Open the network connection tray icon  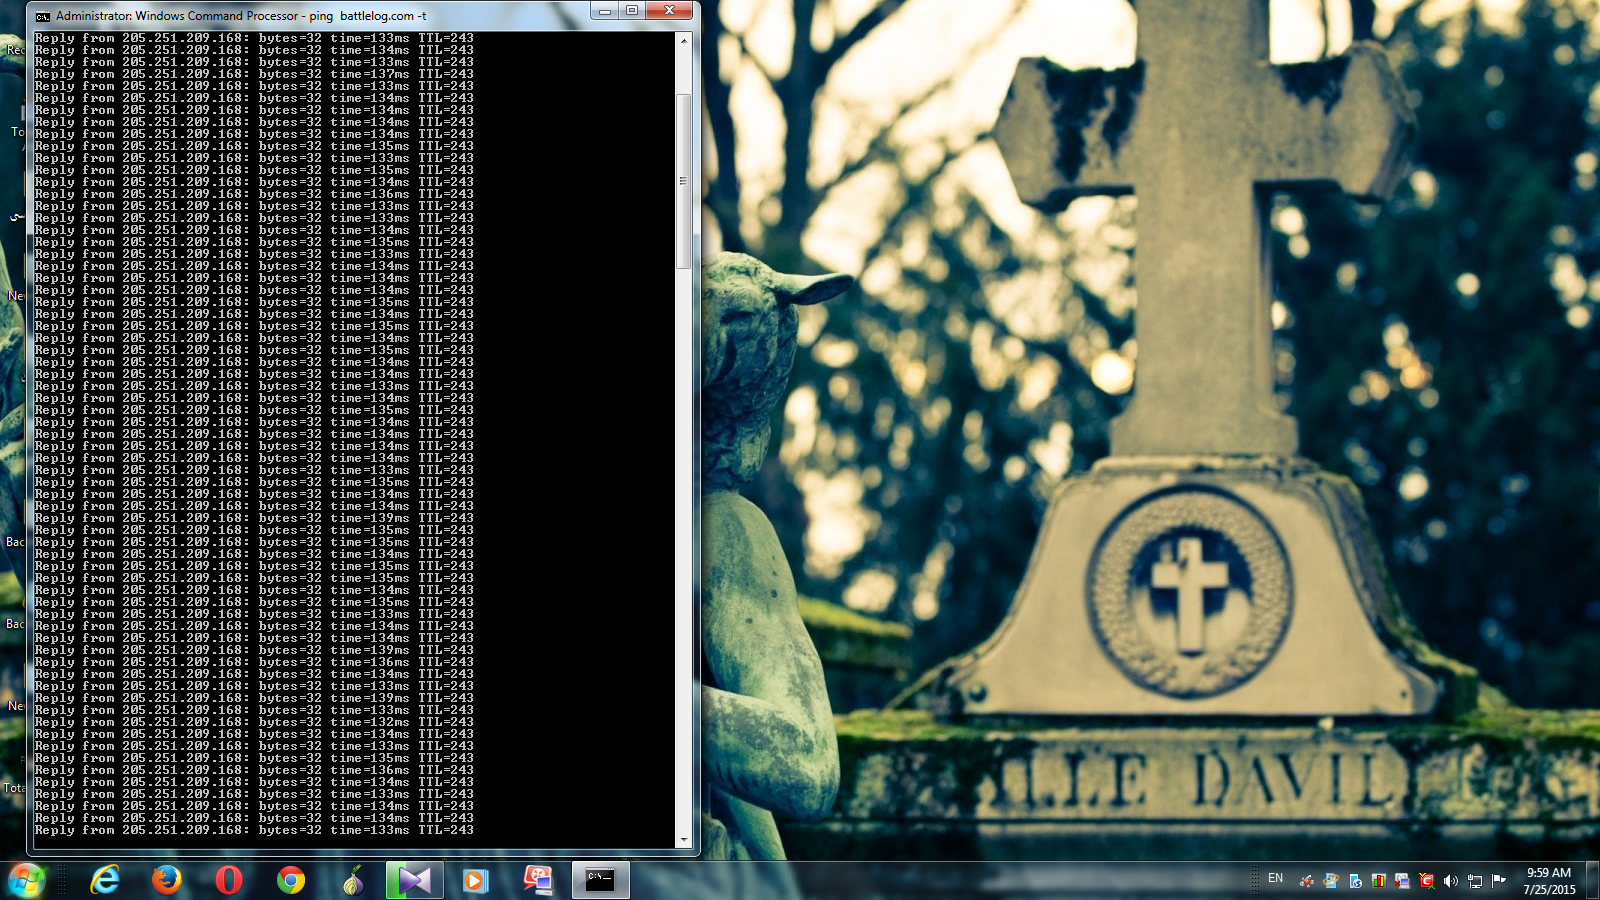1475,881
